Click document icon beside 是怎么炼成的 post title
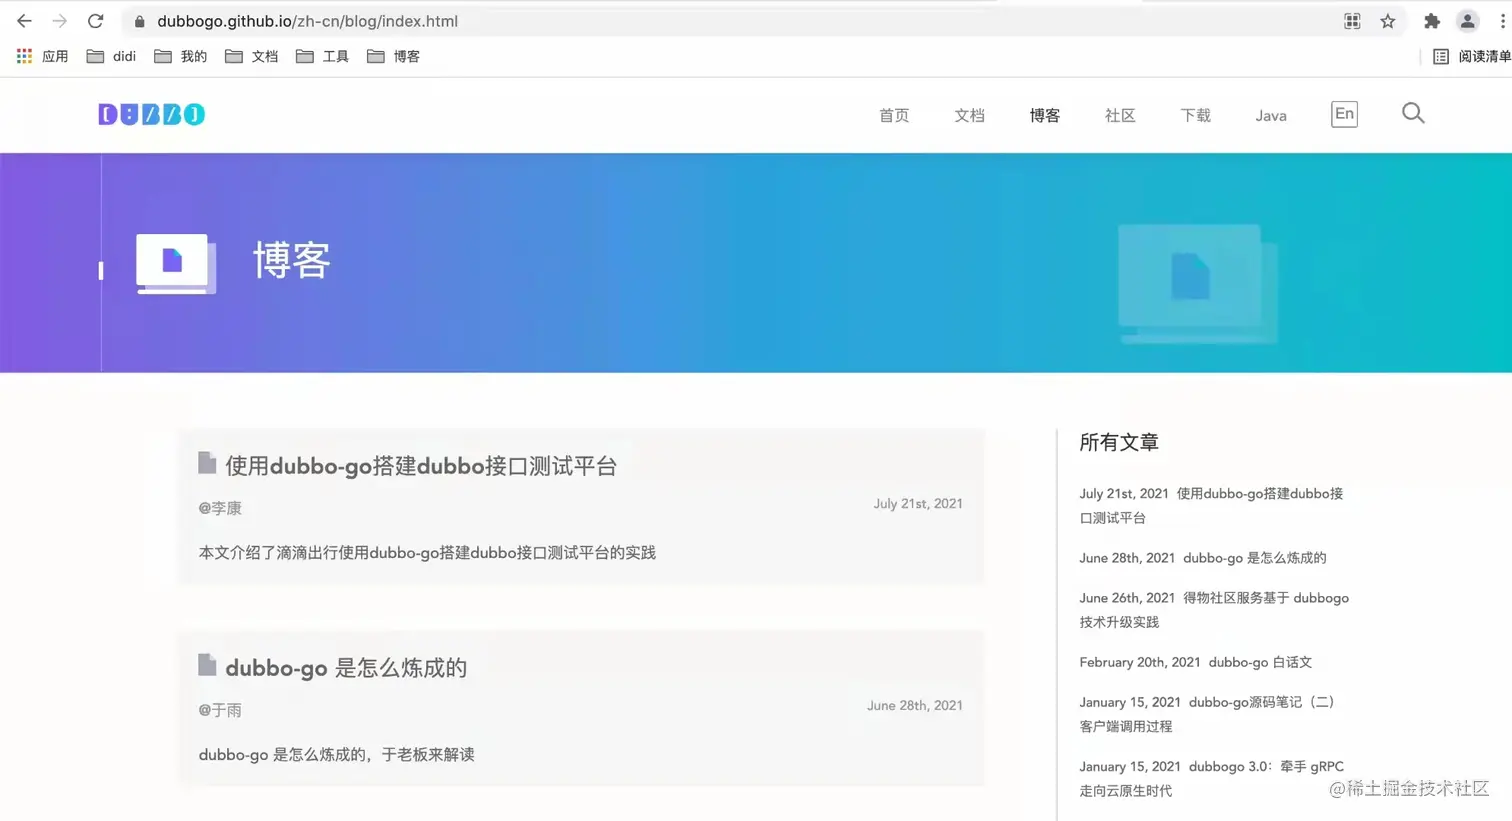The width and height of the screenshot is (1512, 821). click(x=207, y=664)
